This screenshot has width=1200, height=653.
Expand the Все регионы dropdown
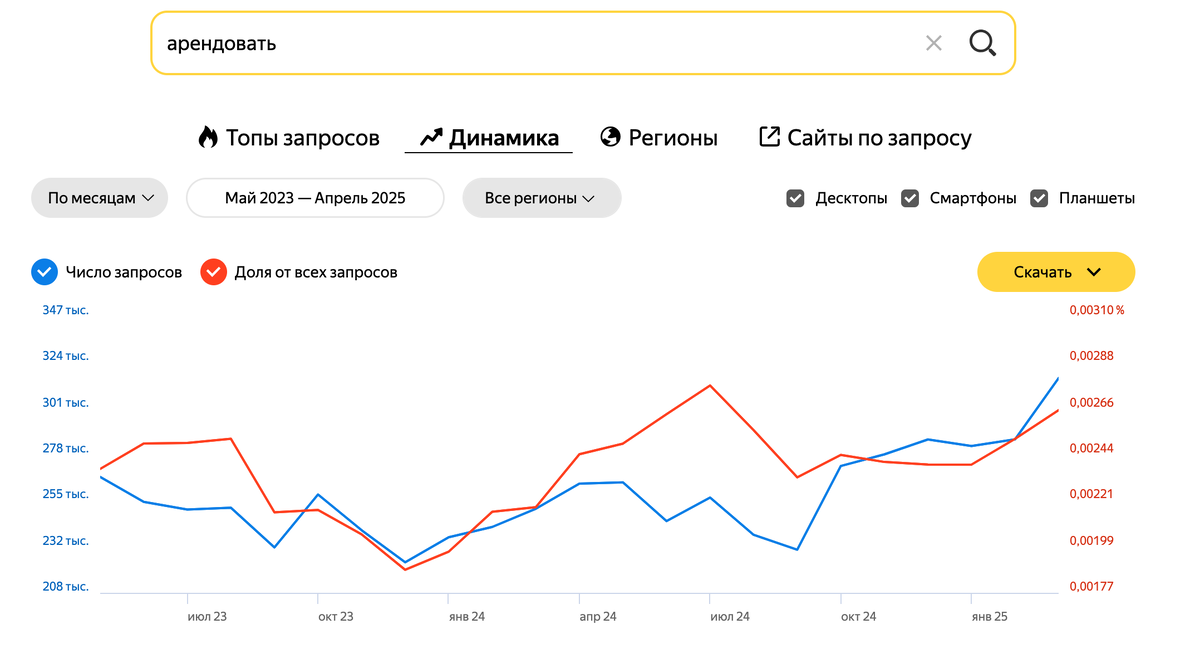tap(541, 198)
